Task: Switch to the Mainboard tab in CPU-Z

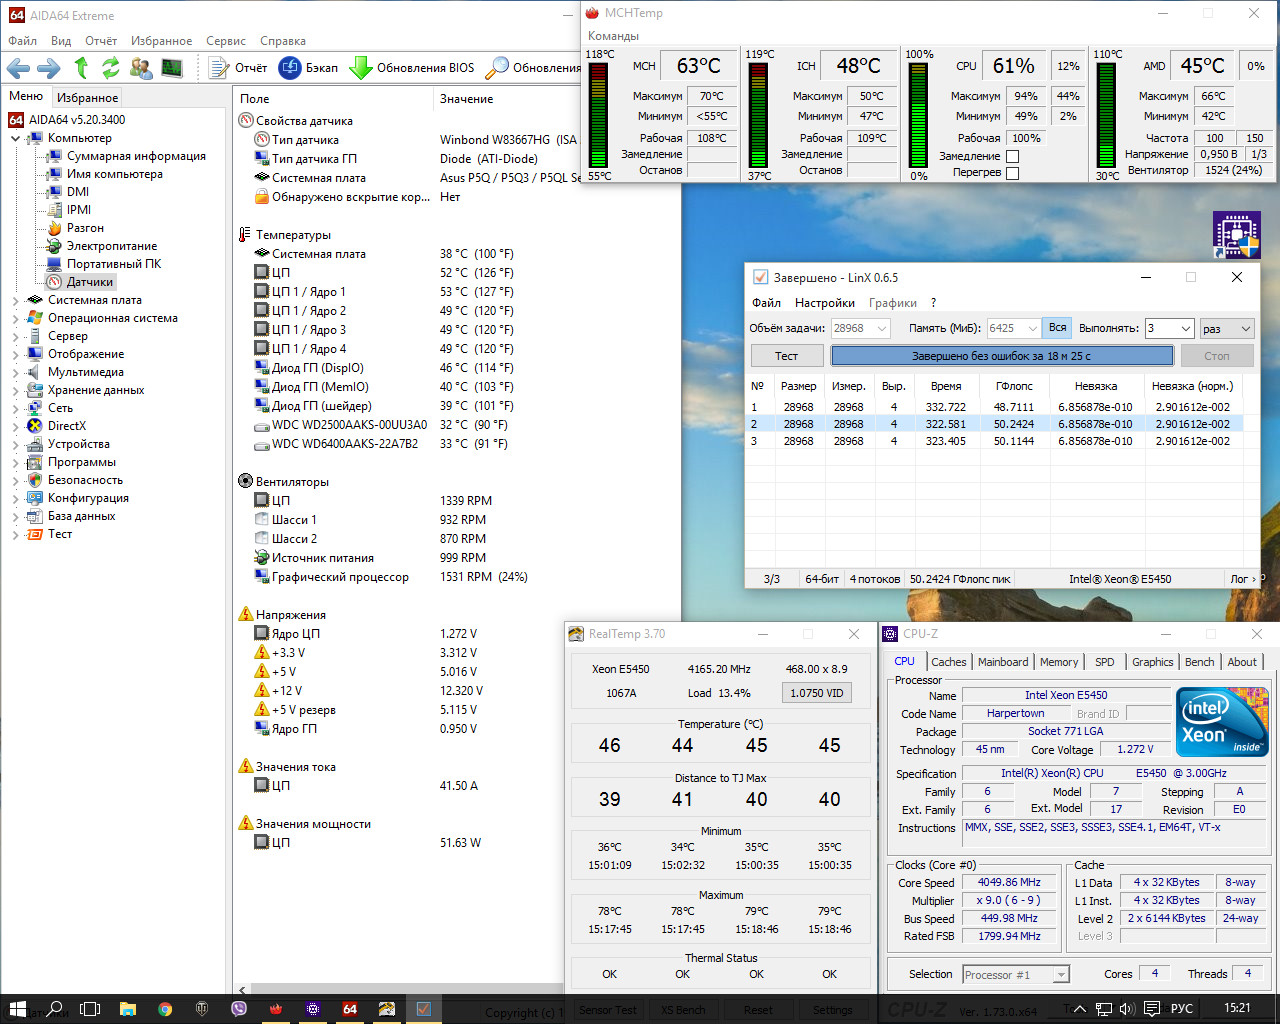Action: coord(1003,662)
